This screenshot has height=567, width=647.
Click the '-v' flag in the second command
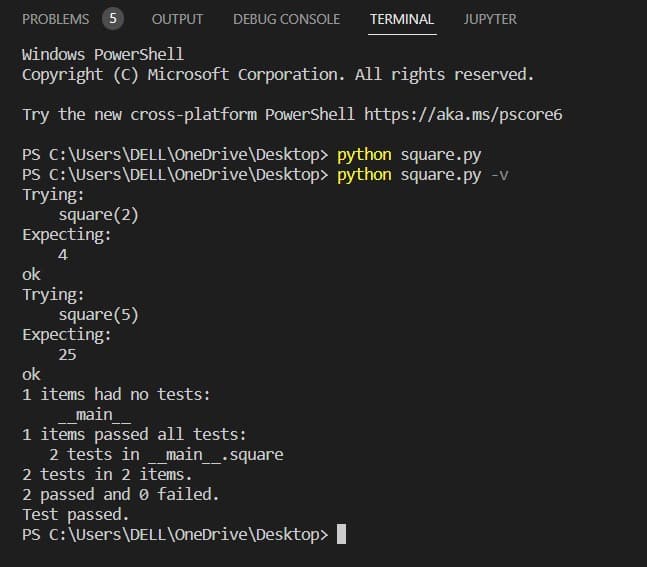pyautogui.click(x=507, y=174)
